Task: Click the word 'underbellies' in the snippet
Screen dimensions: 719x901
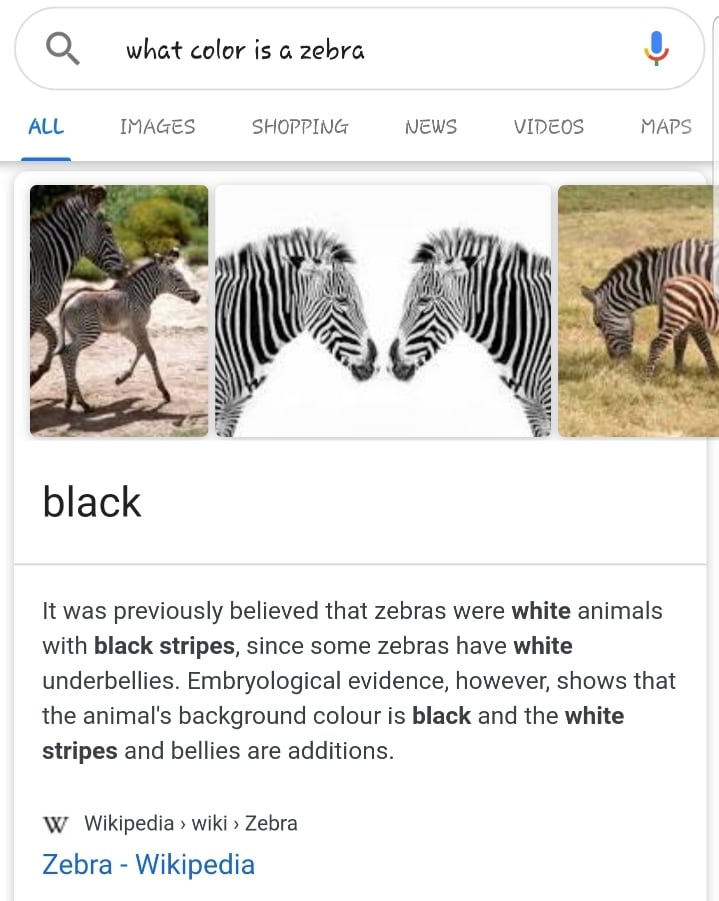Action: (x=111, y=681)
